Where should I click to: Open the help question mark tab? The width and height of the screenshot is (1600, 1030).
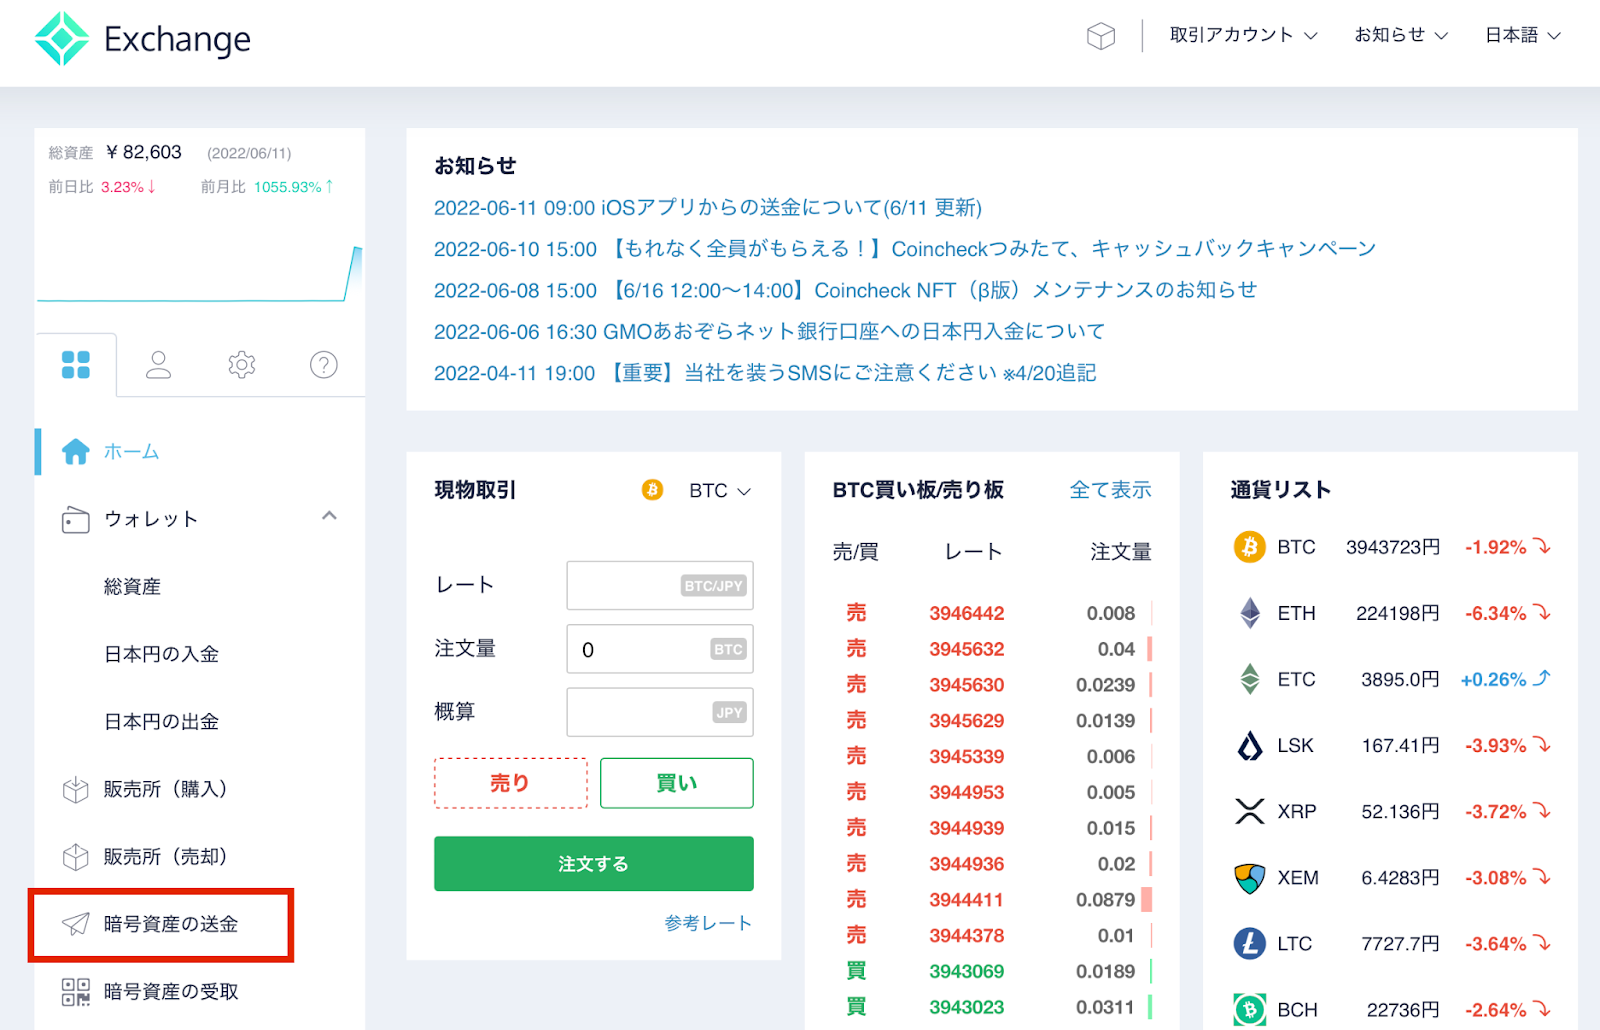tap(323, 365)
